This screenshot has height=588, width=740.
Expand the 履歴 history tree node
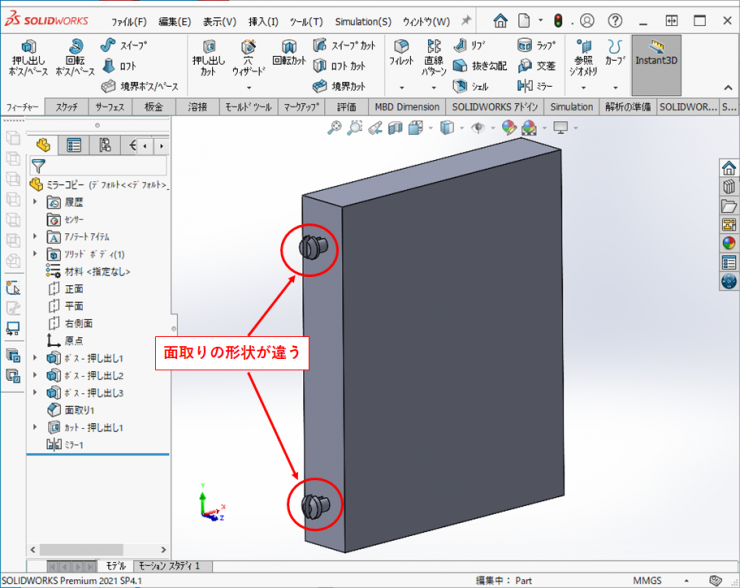tap(36, 202)
